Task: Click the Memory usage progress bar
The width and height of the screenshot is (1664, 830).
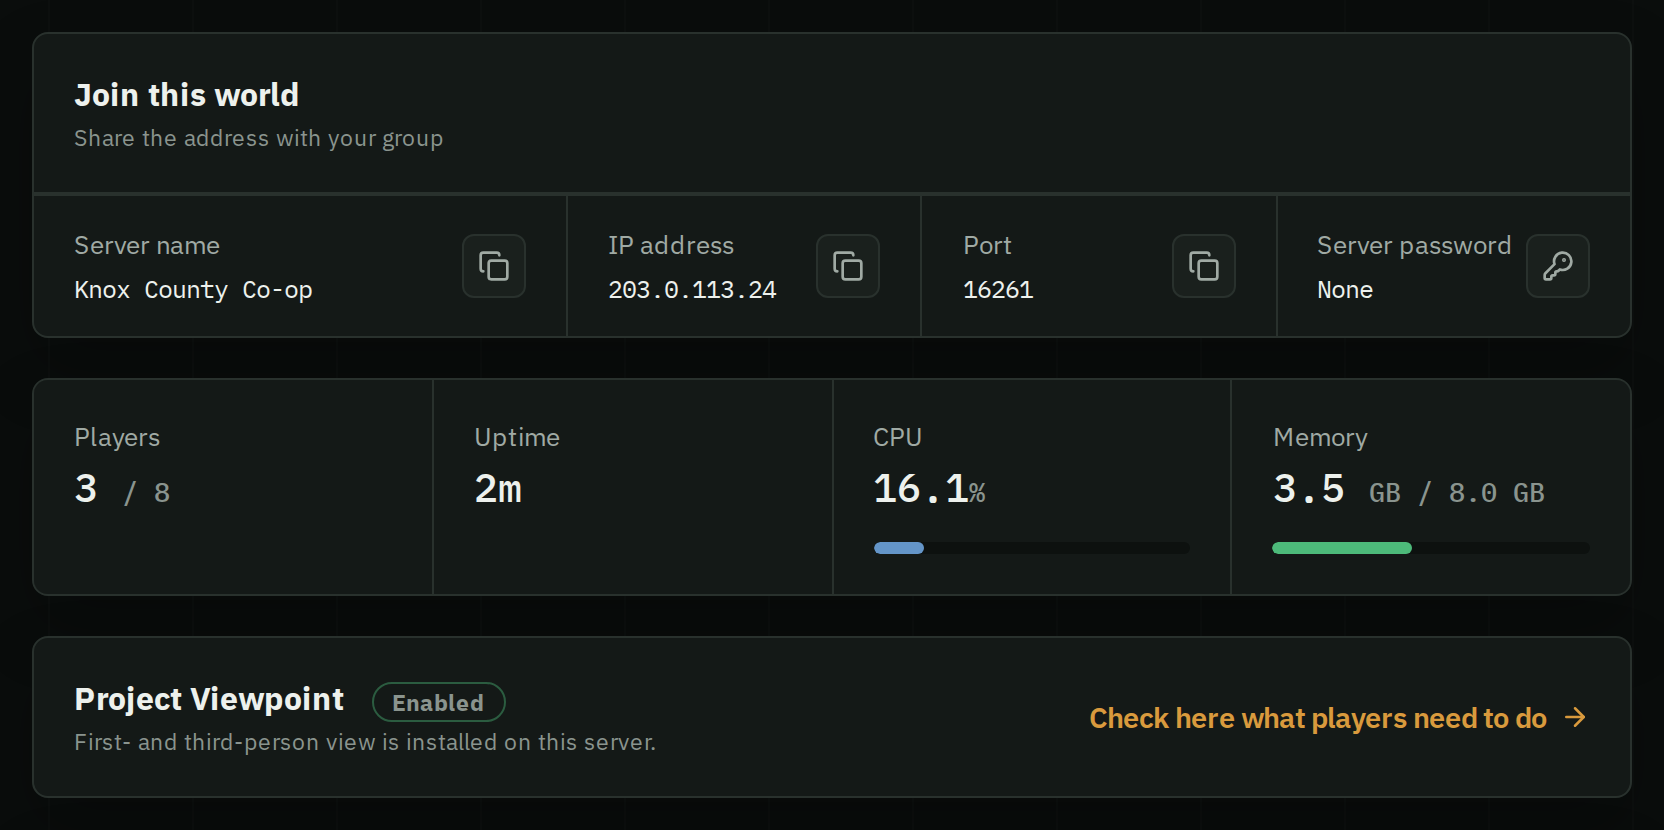Action: 1431,548
